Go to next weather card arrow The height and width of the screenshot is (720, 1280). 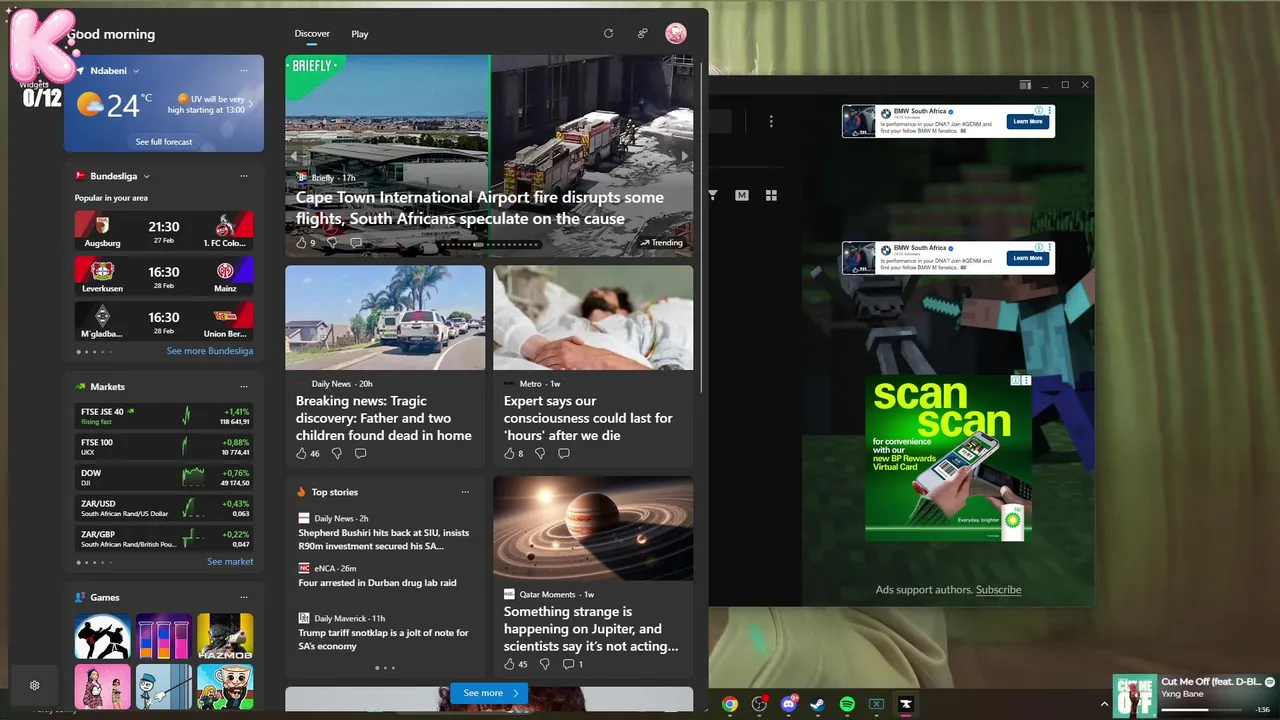(250, 104)
